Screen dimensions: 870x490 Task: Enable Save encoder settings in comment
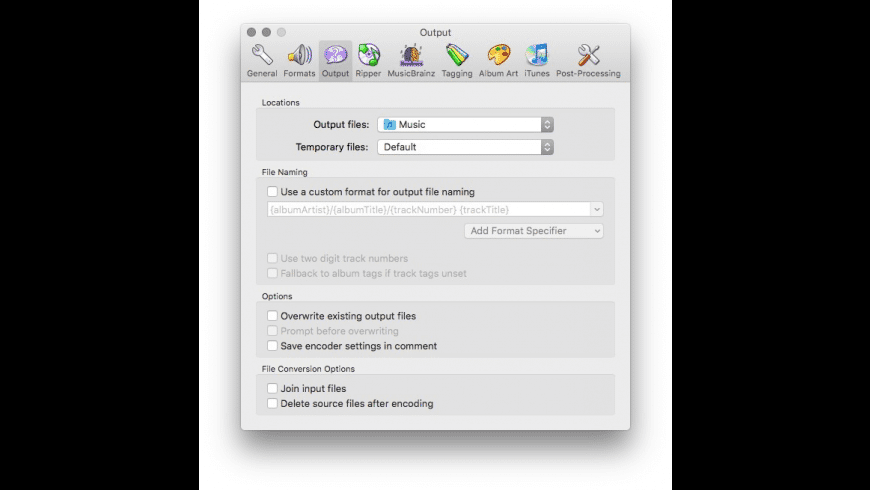point(272,346)
